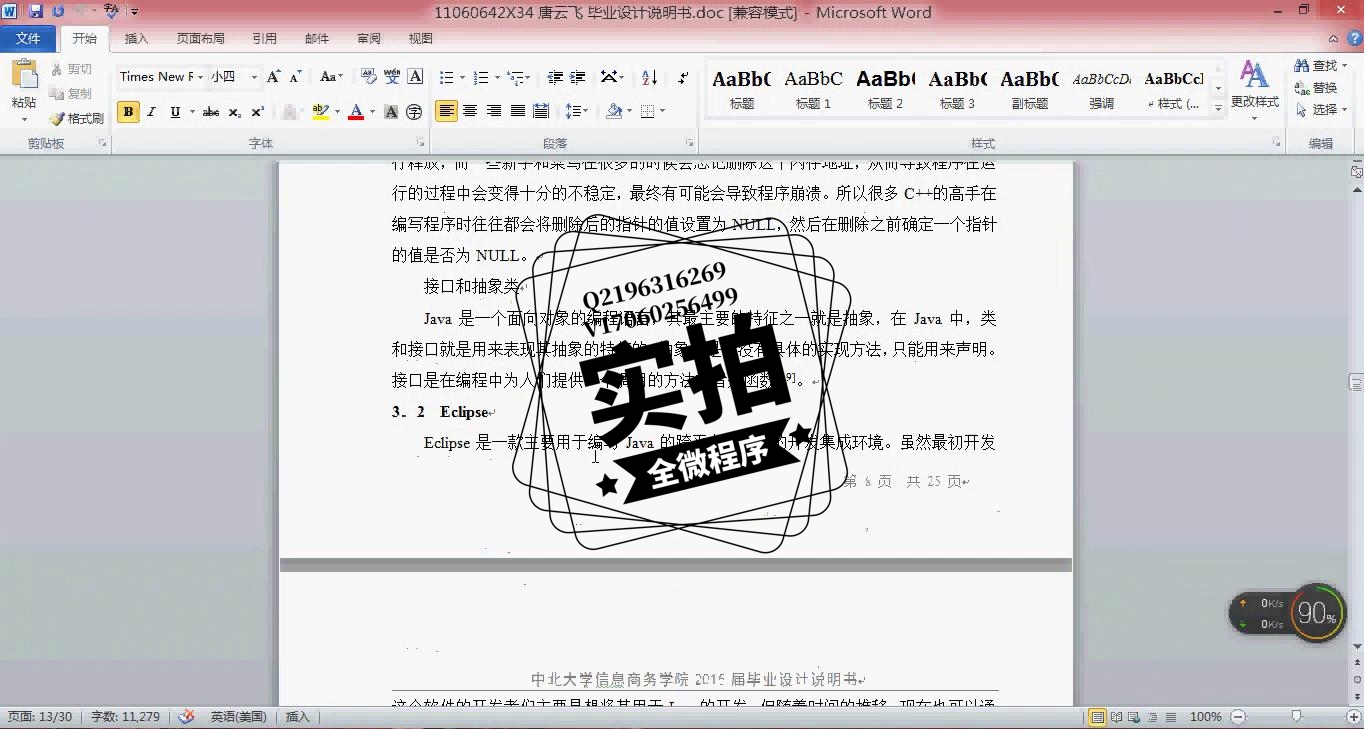
Task: Shrink font size with the small A
Action: [295, 77]
